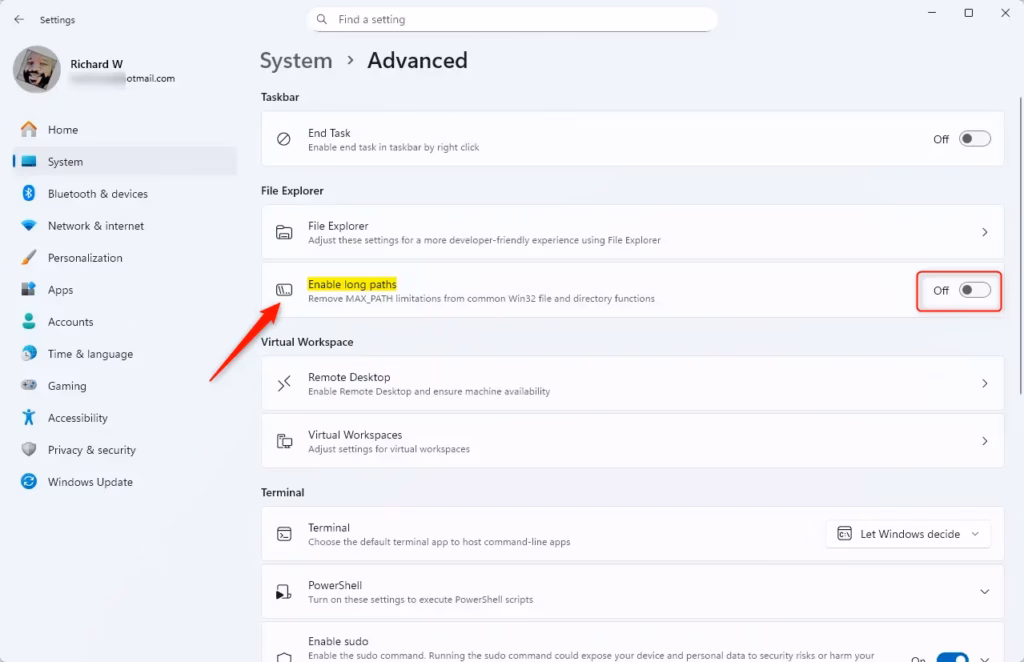Click the Bluetooth icon in sidebar

29,193
